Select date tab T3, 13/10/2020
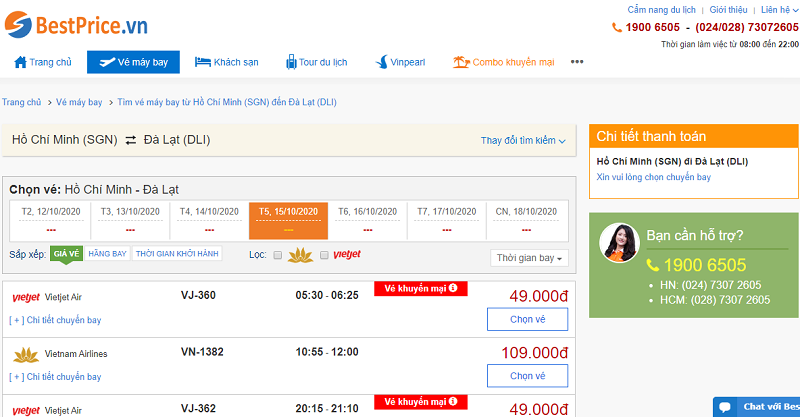The image size is (800, 417). click(130, 221)
